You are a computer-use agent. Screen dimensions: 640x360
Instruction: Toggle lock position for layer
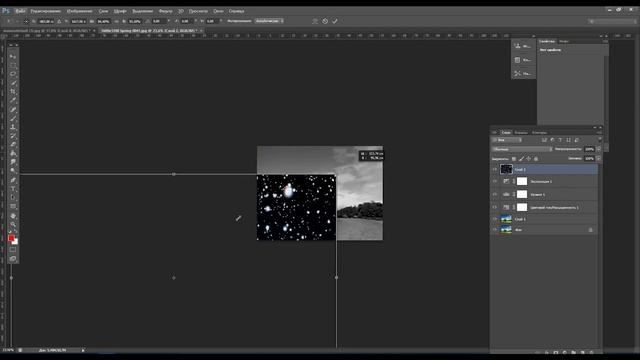[x=529, y=159]
